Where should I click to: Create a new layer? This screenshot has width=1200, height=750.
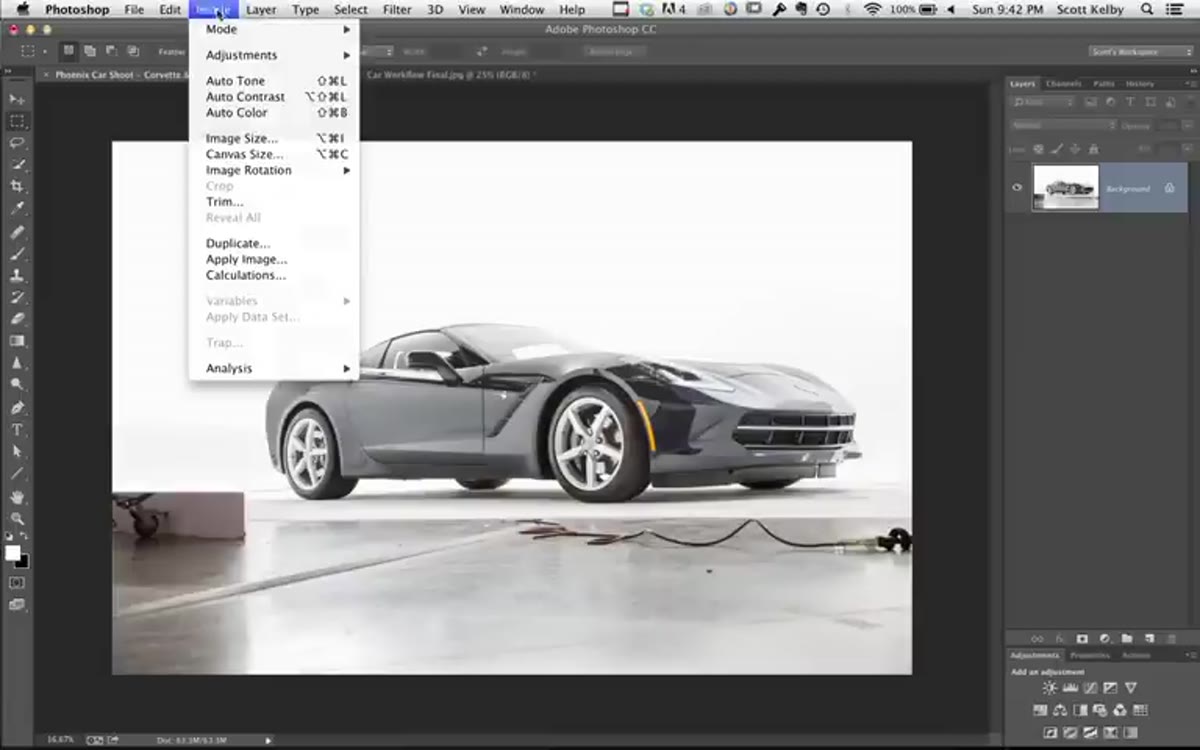[1149, 638]
